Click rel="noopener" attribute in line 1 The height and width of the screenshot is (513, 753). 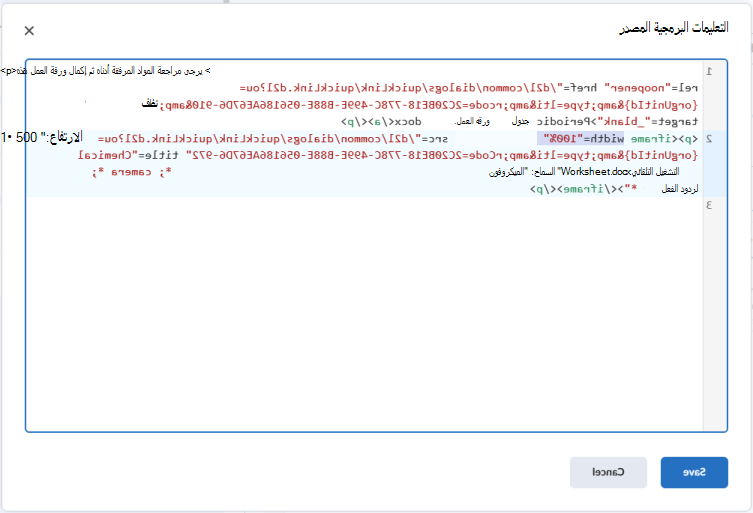(x=651, y=87)
